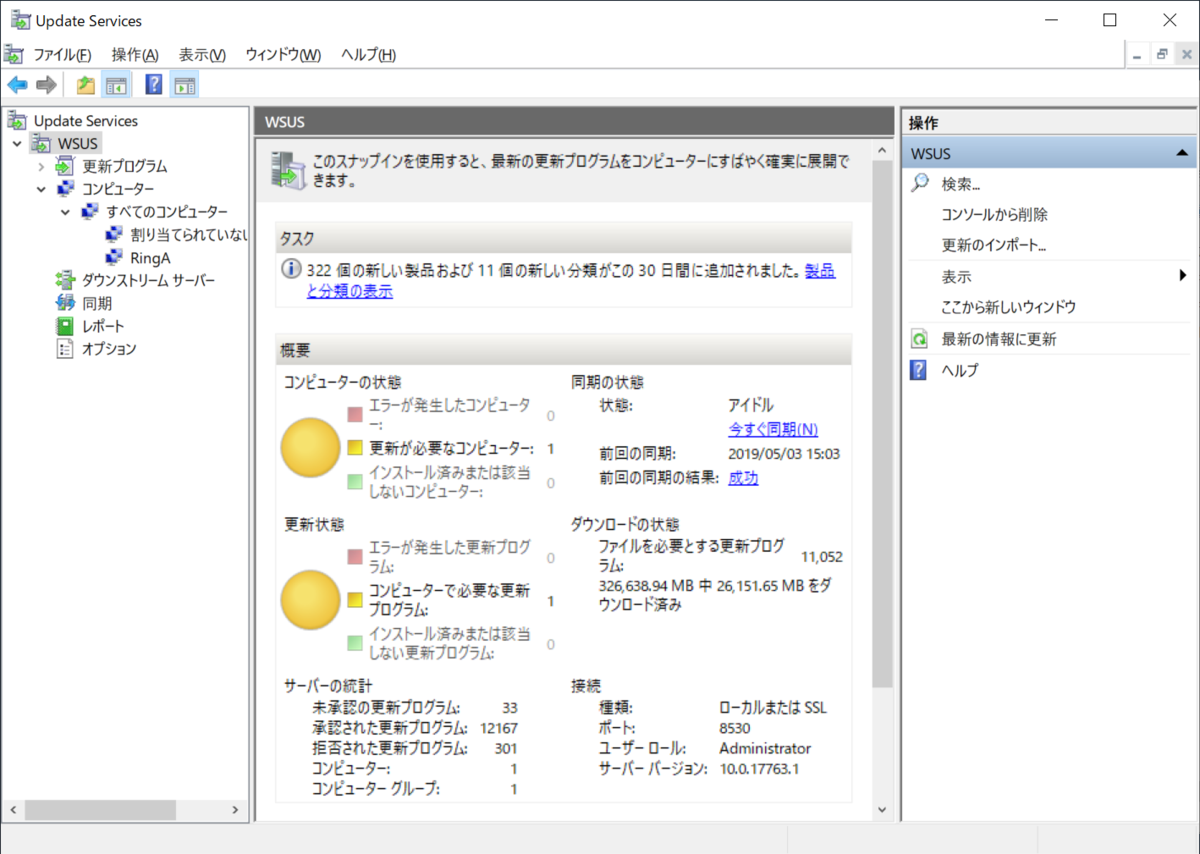1200x854 pixels.
Task: Select 割り当てられていない computer group
Action: 189,234
